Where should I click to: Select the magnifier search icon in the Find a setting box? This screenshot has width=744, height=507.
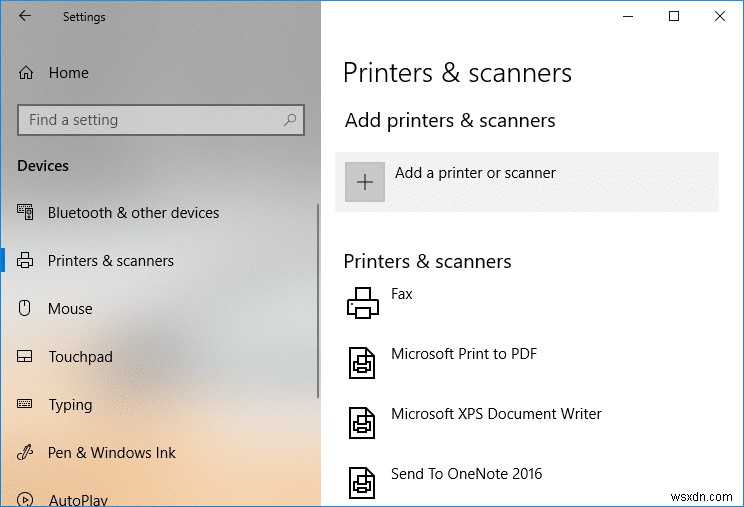tap(290, 120)
